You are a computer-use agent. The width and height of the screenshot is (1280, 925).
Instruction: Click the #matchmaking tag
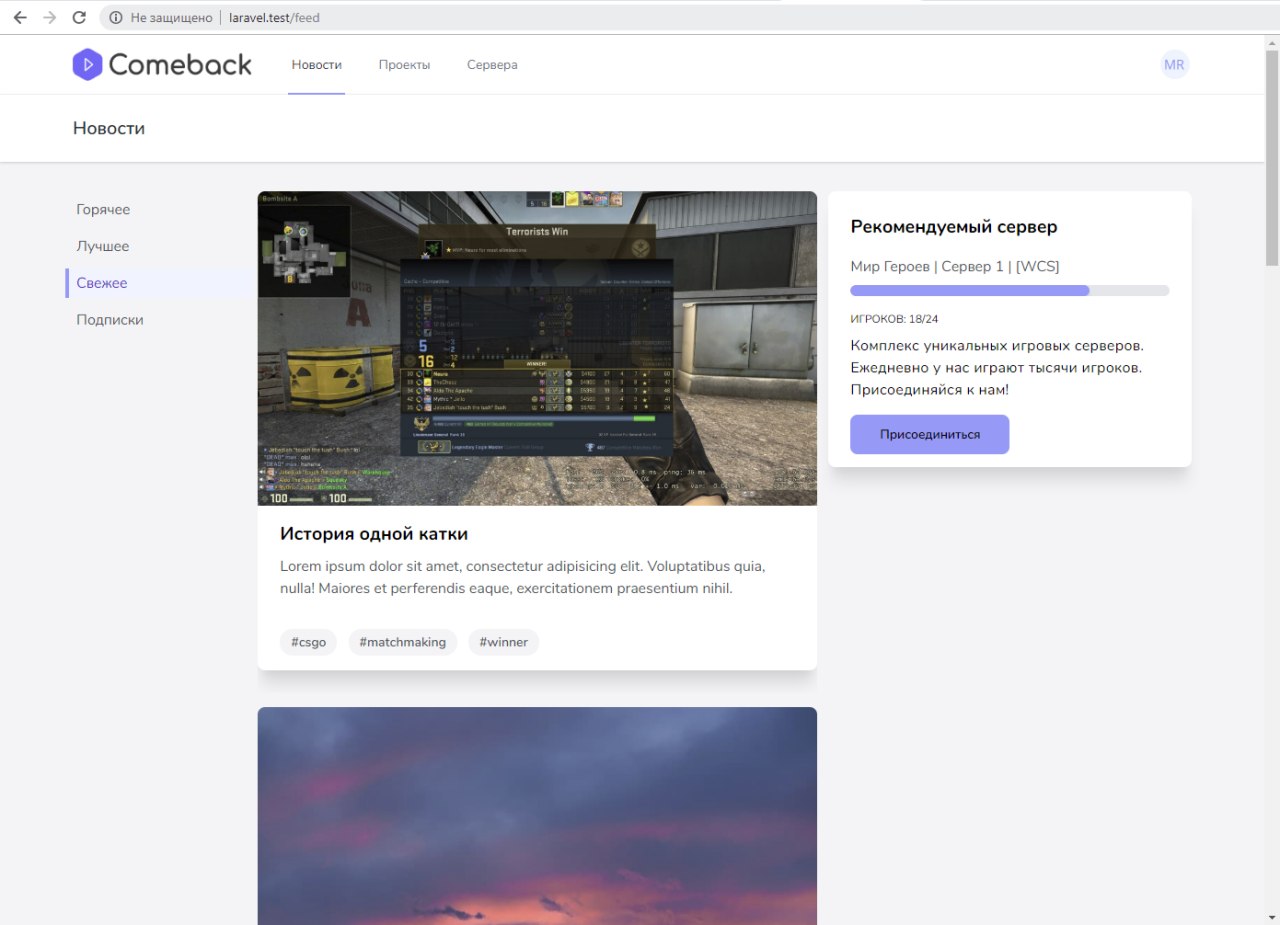tap(403, 642)
